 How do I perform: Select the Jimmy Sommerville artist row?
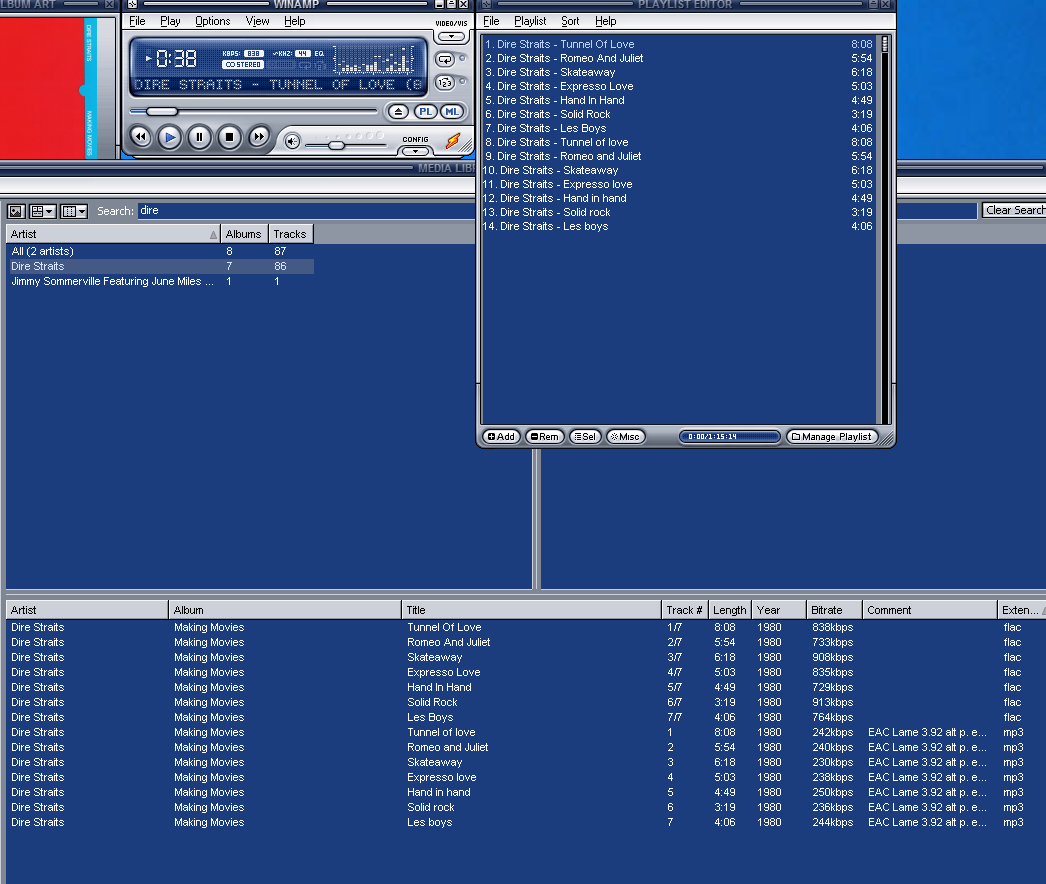160,282
